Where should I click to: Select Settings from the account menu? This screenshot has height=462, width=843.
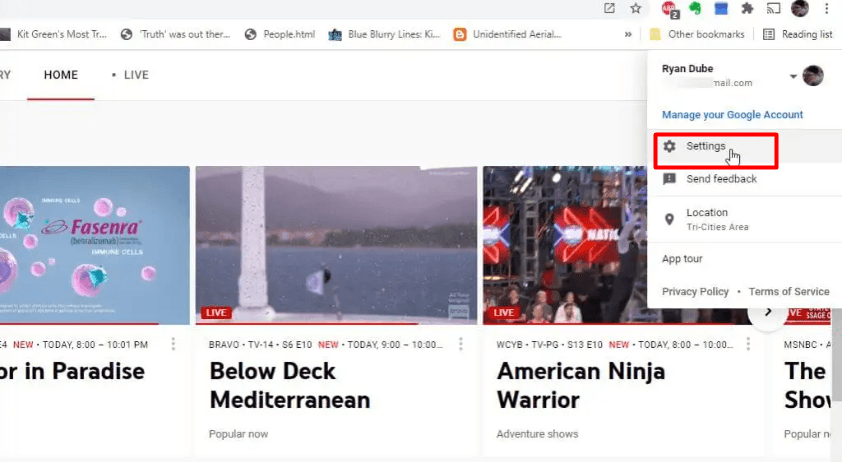706,147
